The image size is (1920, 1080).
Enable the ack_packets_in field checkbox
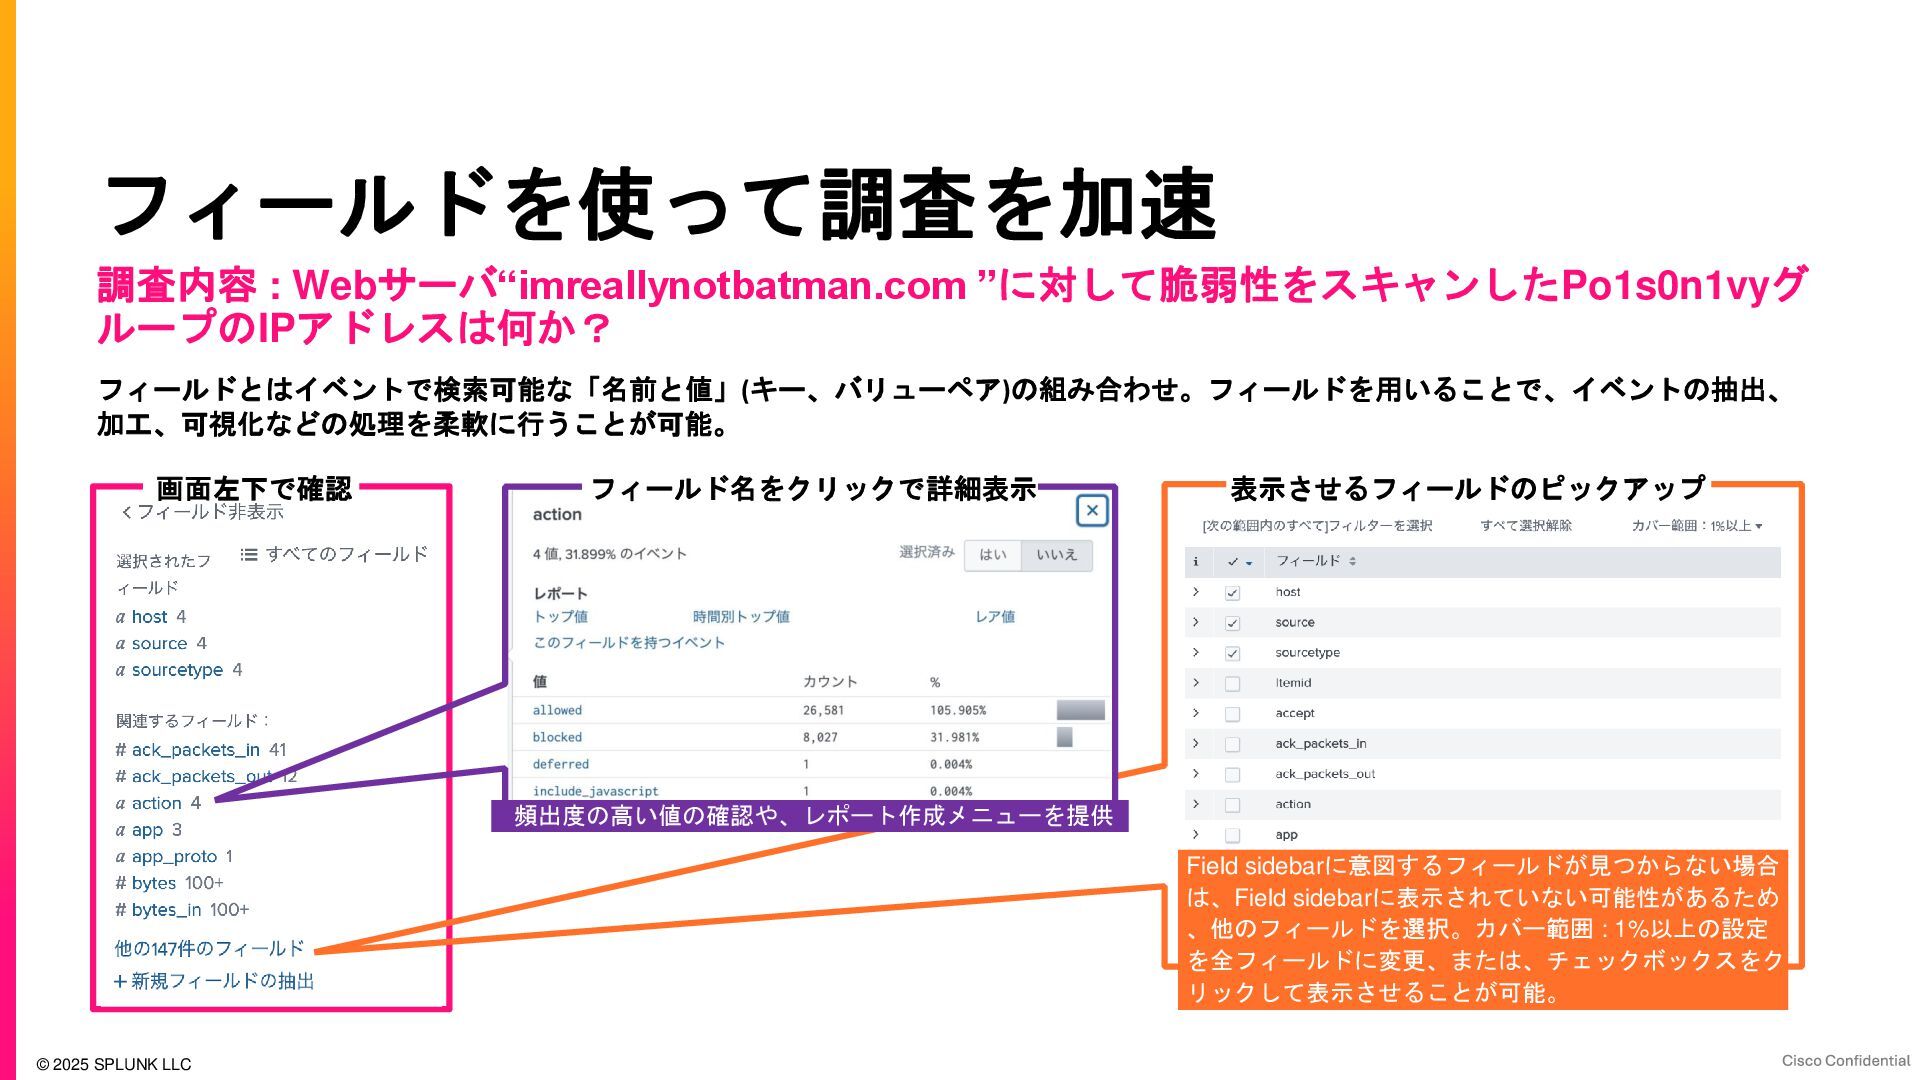1232,744
